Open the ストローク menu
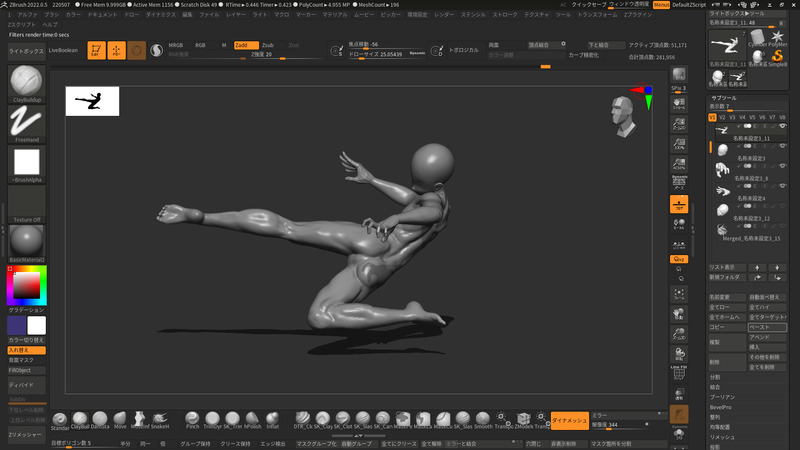This screenshot has height=450, width=800. coord(505,16)
